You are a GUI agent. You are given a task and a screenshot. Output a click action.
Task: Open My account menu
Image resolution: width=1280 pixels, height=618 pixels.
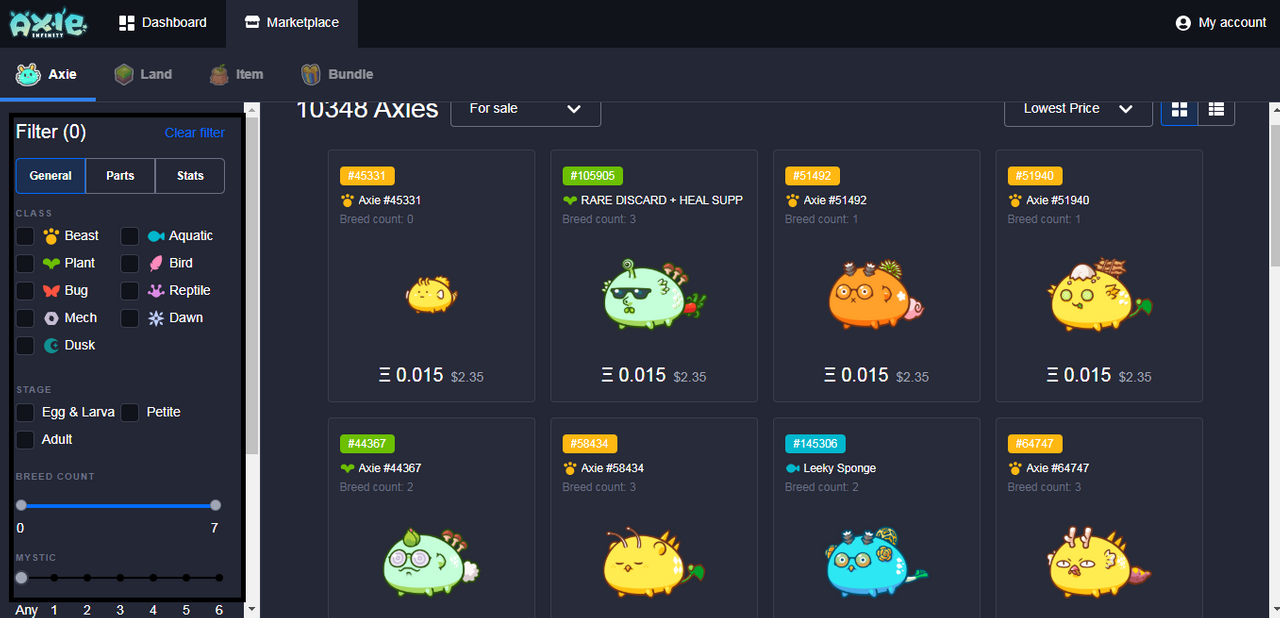(x=1221, y=23)
